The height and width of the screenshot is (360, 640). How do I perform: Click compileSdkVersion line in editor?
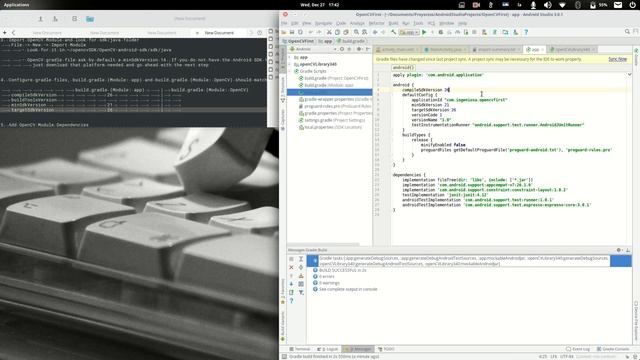point(425,90)
